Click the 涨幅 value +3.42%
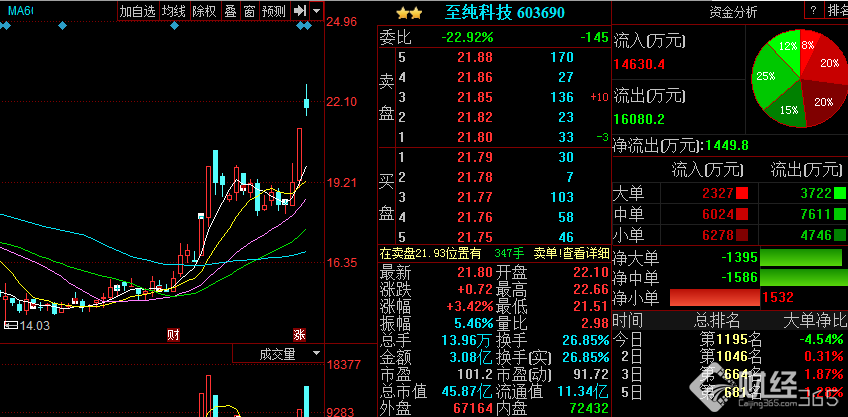The height and width of the screenshot is (417, 848). [x=470, y=306]
